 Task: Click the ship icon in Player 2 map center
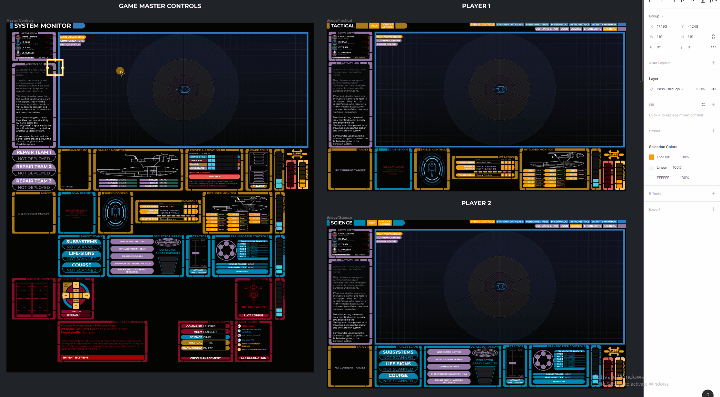(500, 286)
